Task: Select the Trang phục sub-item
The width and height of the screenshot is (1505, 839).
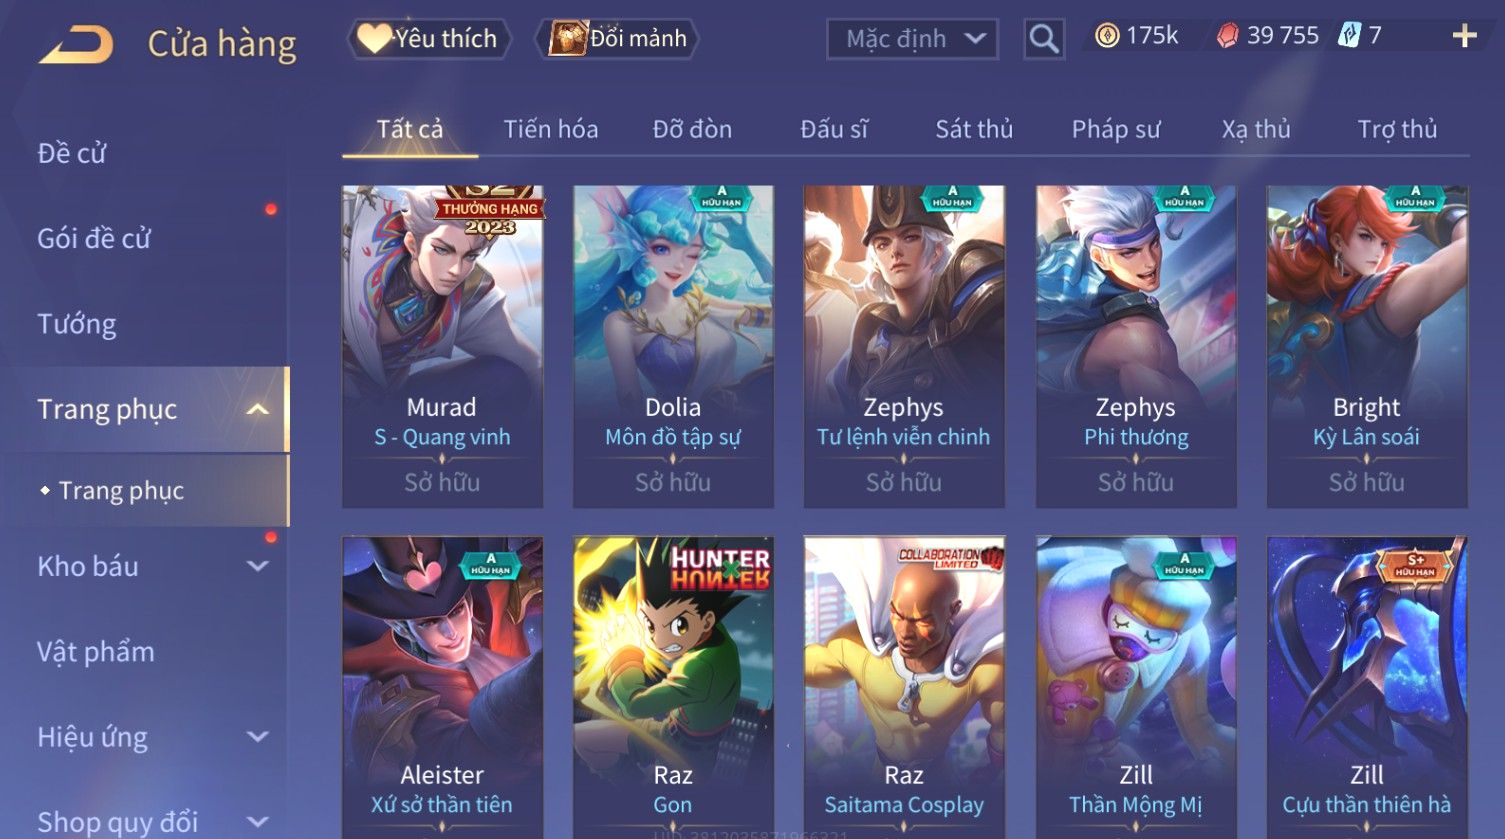Action: click(x=121, y=491)
